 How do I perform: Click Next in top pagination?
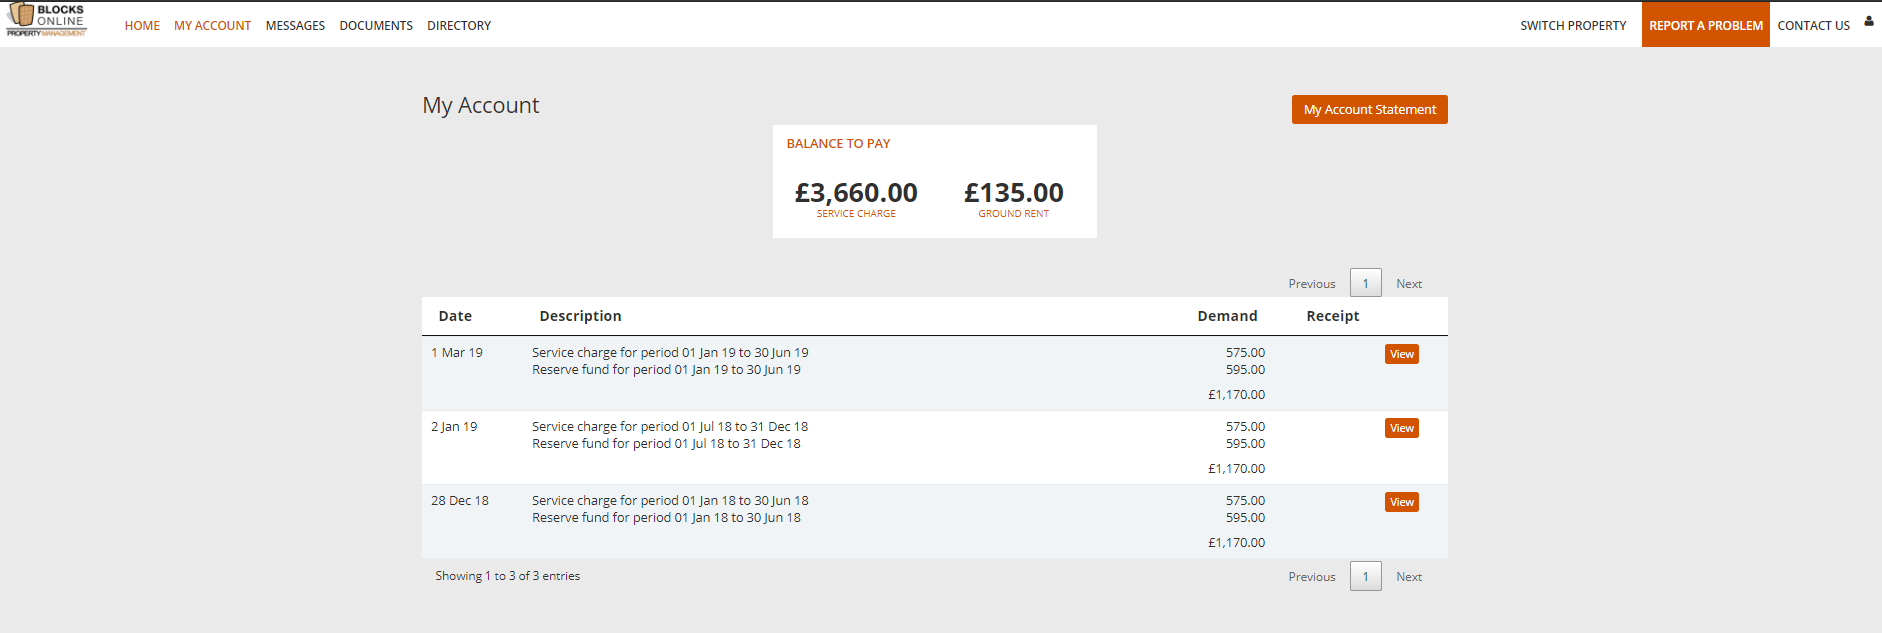pyautogui.click(x=1408, y=284)
